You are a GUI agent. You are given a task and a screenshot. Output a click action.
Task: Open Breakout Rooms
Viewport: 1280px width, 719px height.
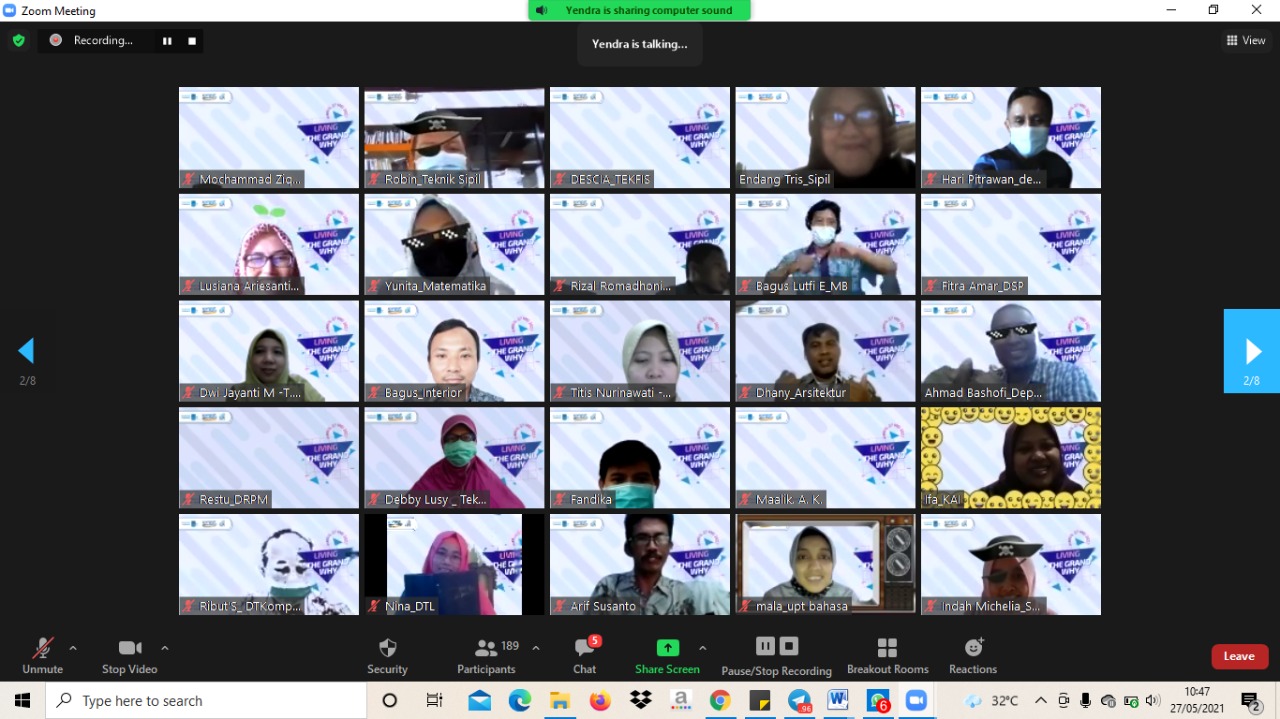pos(887,655)
